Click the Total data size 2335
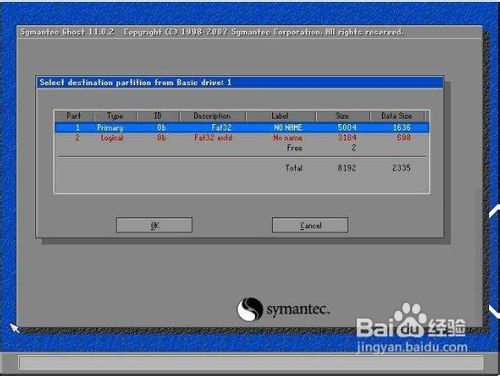 click(x=401, y=168)
